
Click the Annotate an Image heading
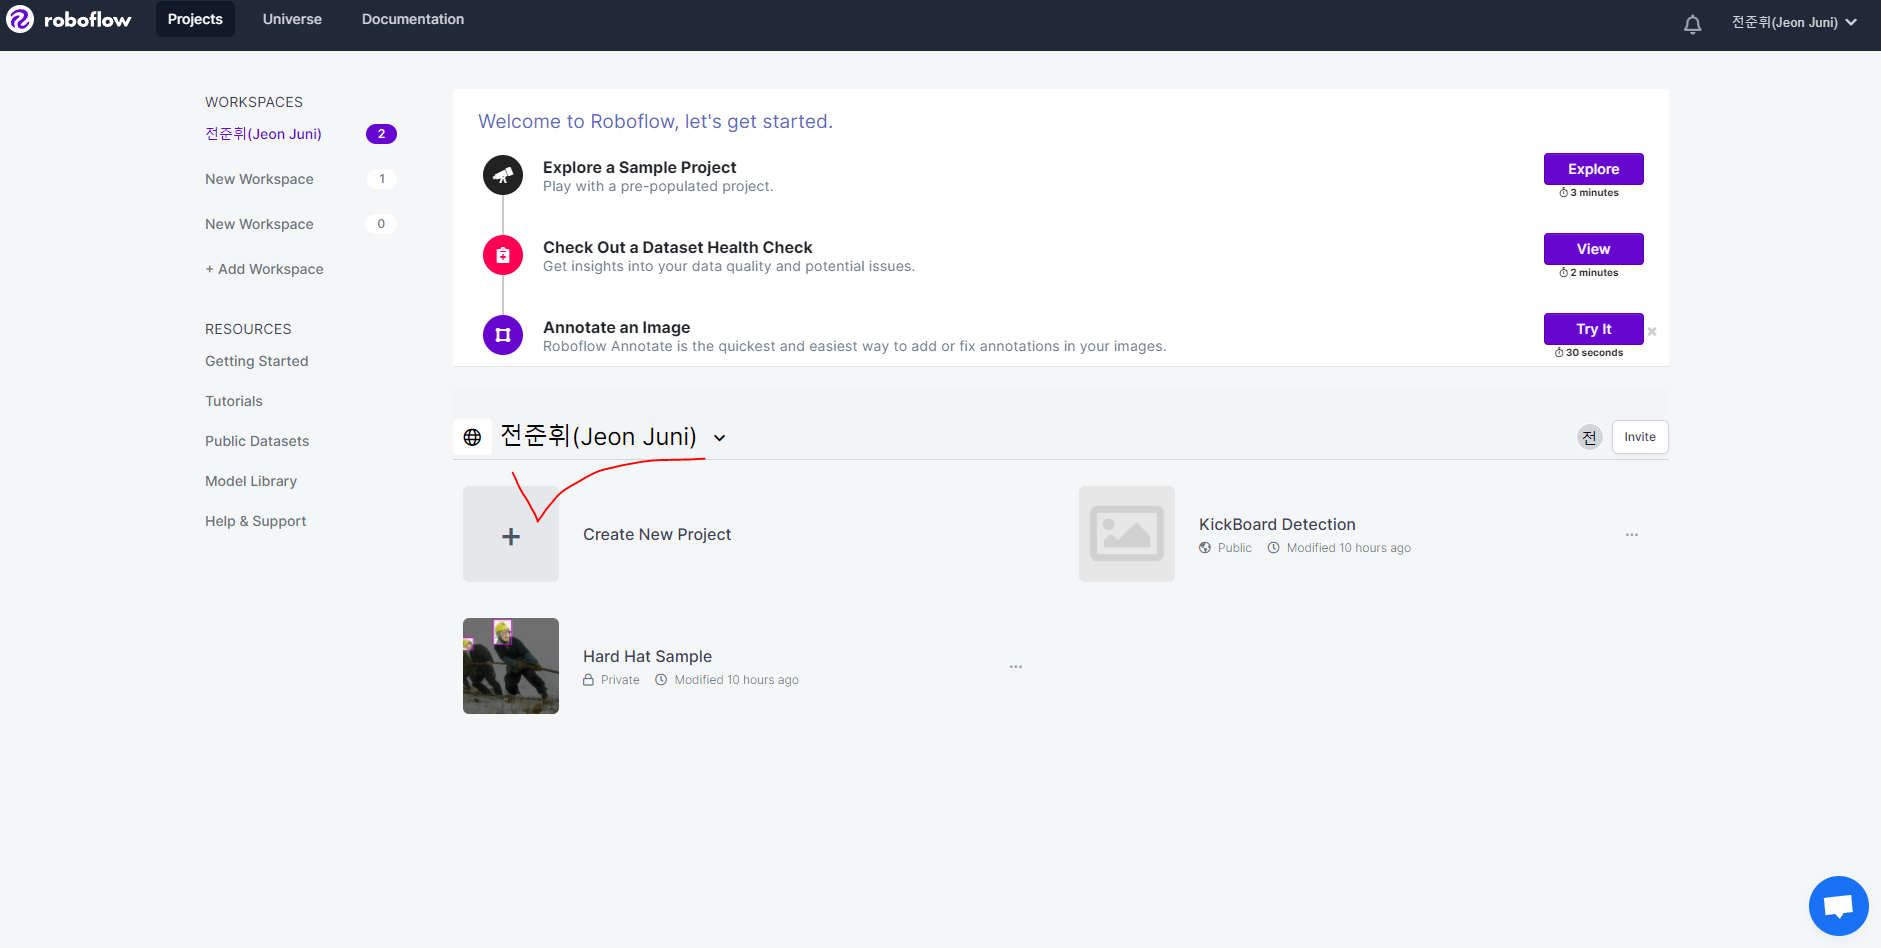[616, 327]
